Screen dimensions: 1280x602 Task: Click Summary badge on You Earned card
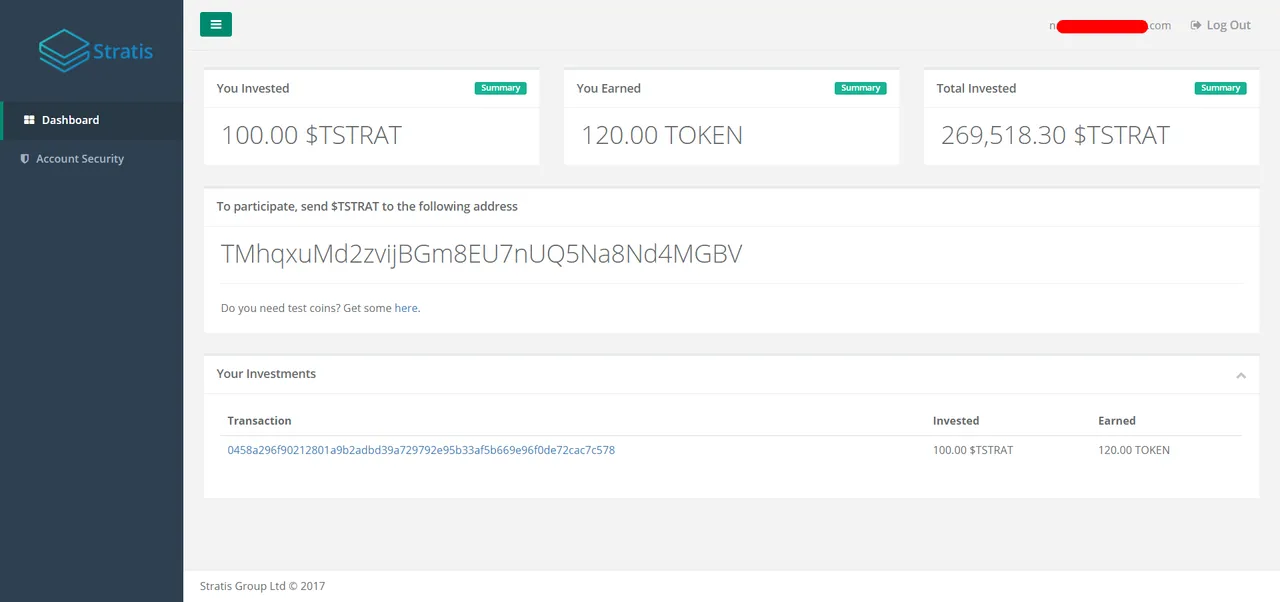point(861,88)
